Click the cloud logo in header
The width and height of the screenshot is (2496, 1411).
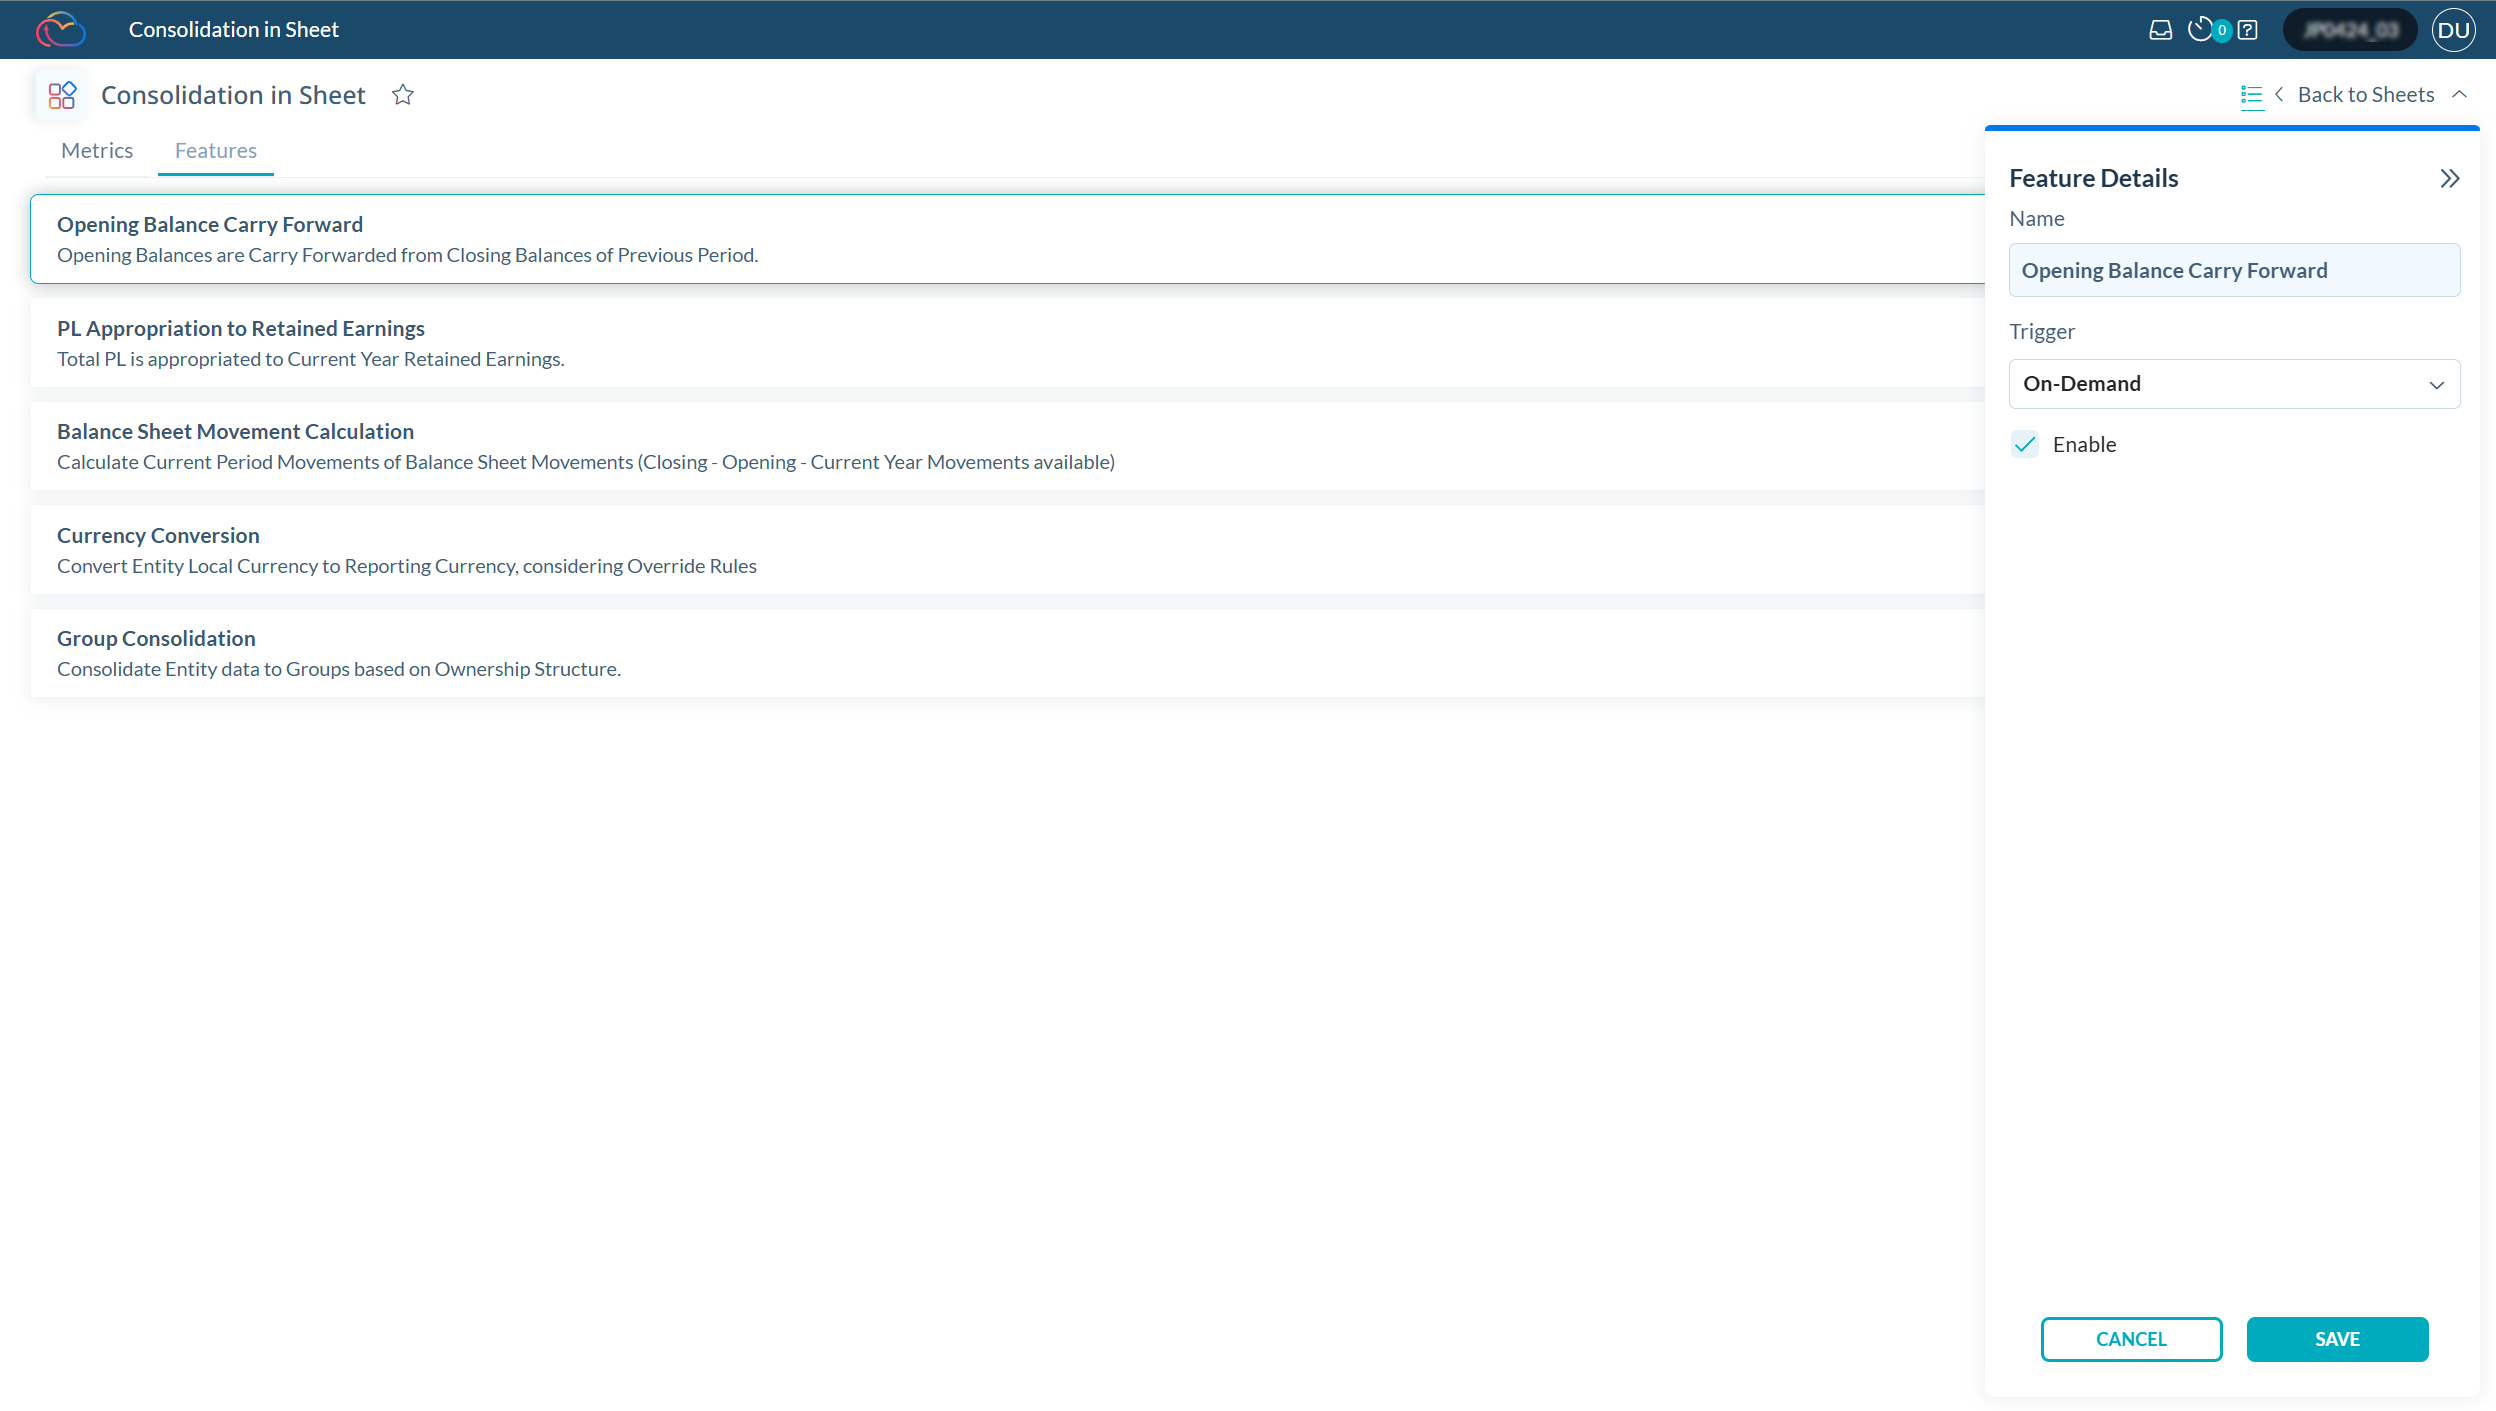[60, 30]
